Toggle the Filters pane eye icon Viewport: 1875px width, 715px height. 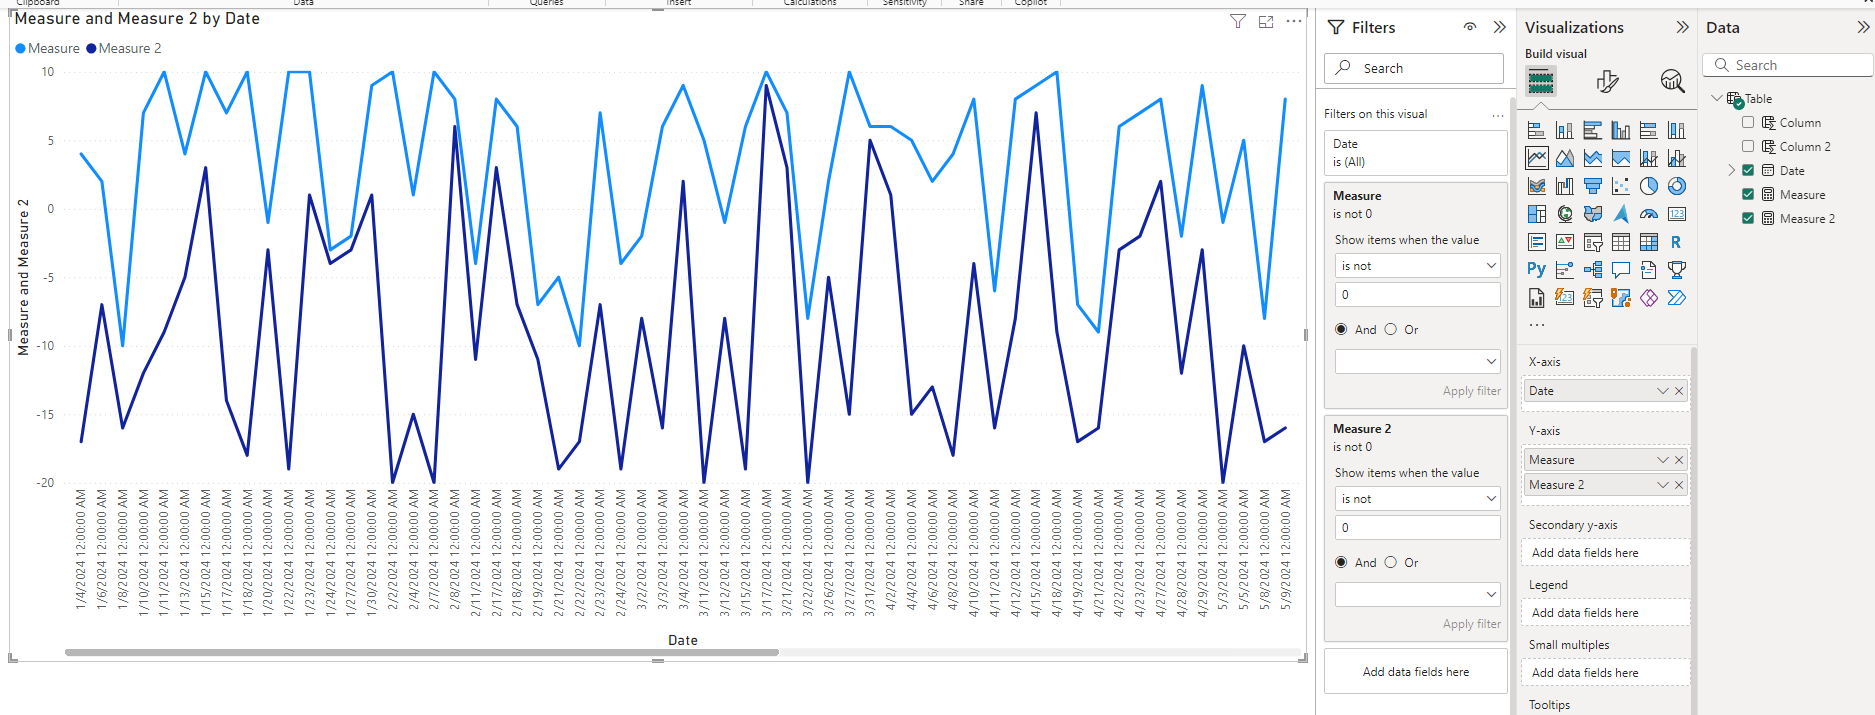point(1470,27)
